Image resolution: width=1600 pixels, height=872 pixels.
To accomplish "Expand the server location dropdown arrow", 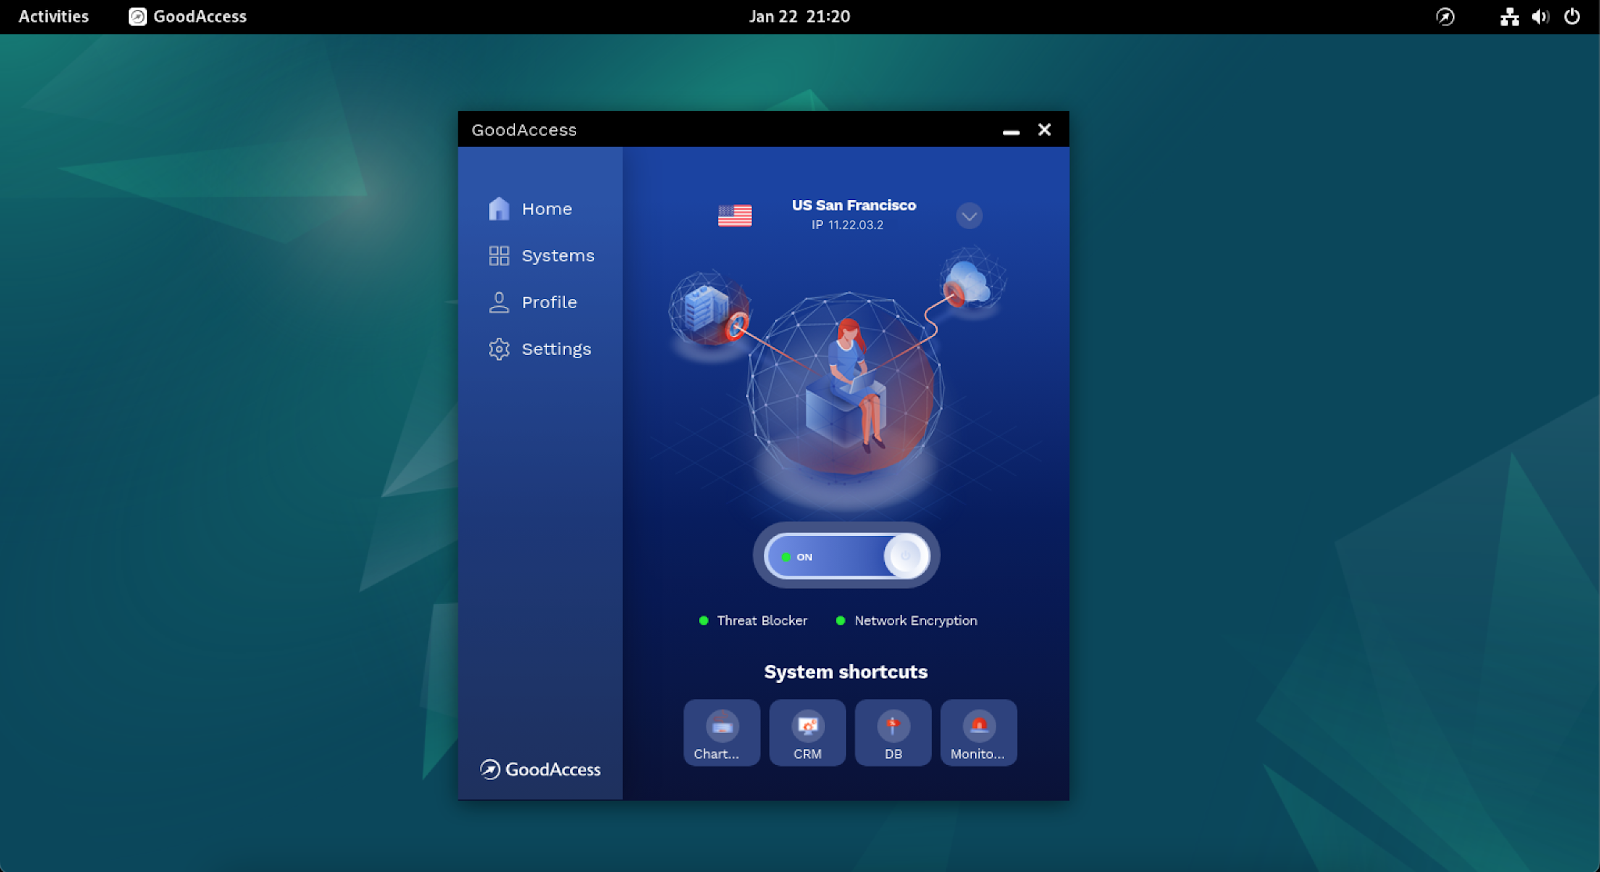I will (x=968, y=216).
